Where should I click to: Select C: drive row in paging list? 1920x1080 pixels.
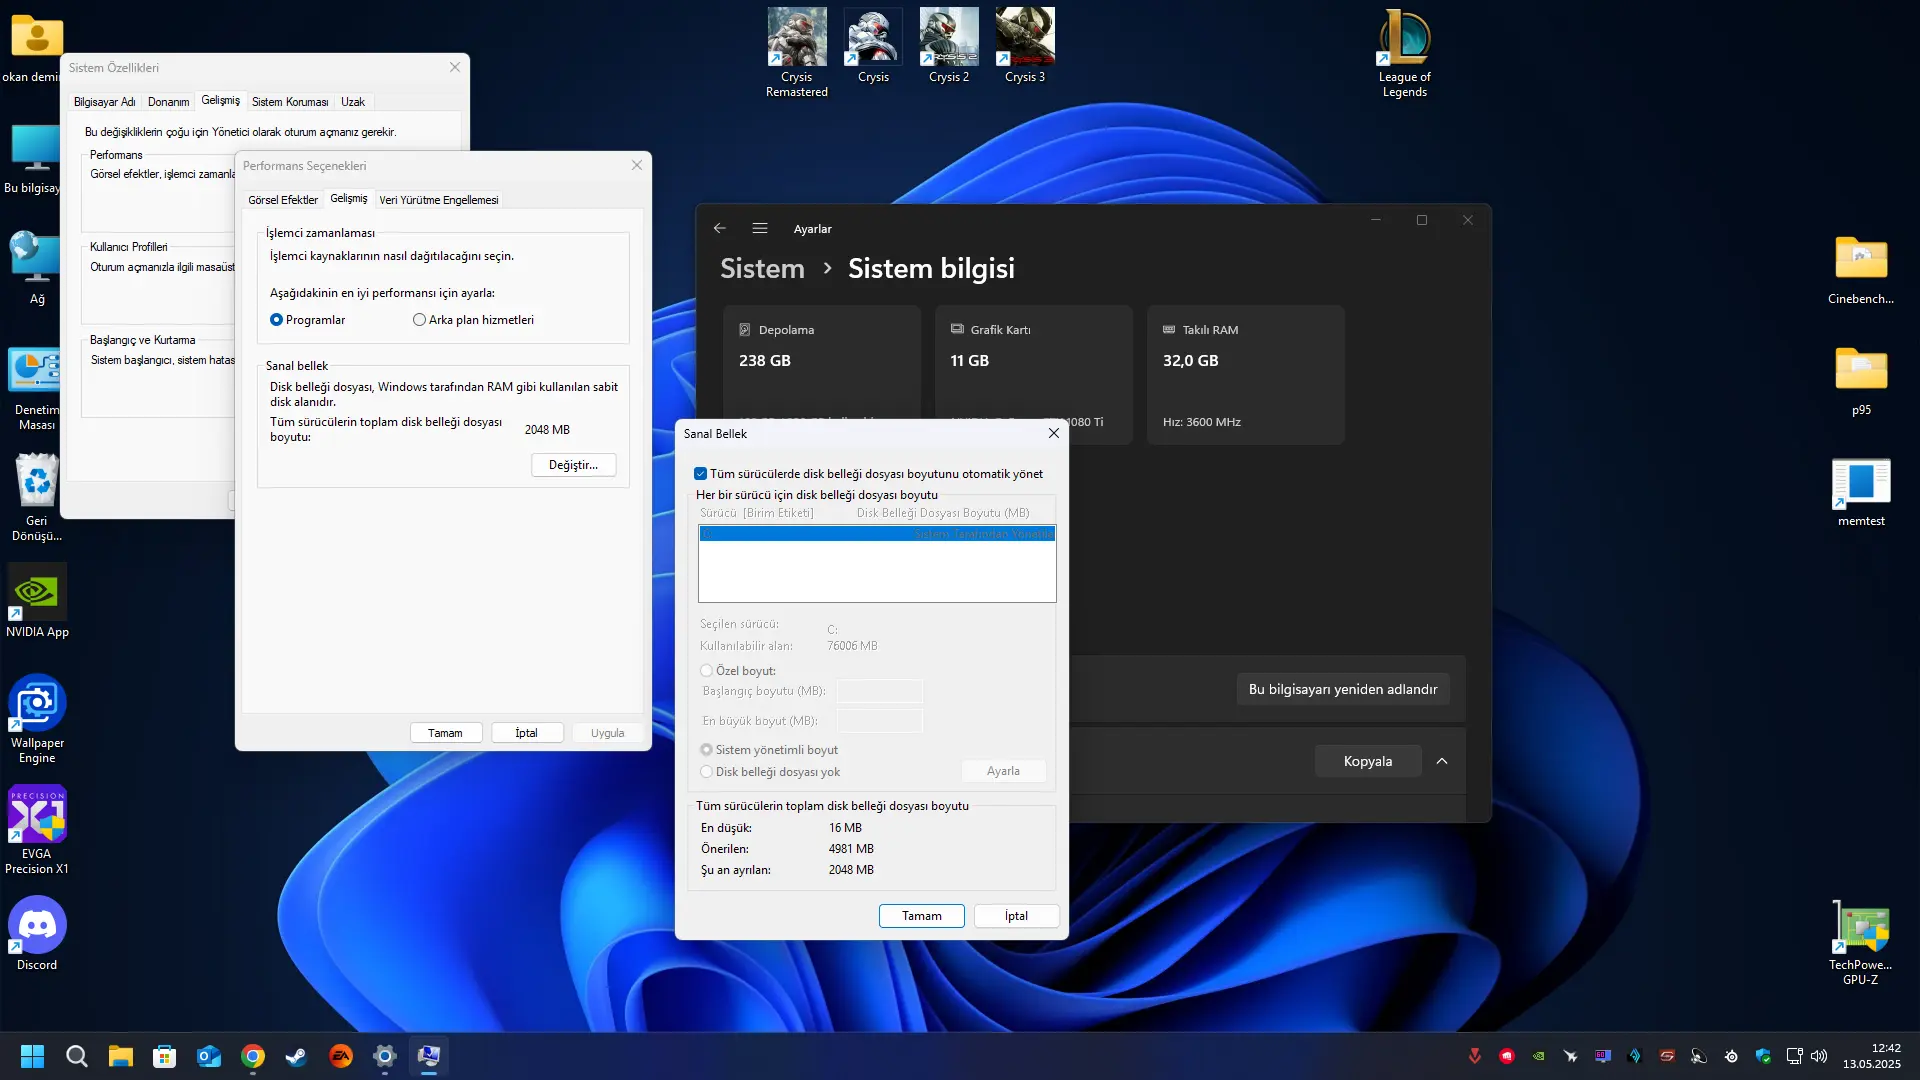877,534
